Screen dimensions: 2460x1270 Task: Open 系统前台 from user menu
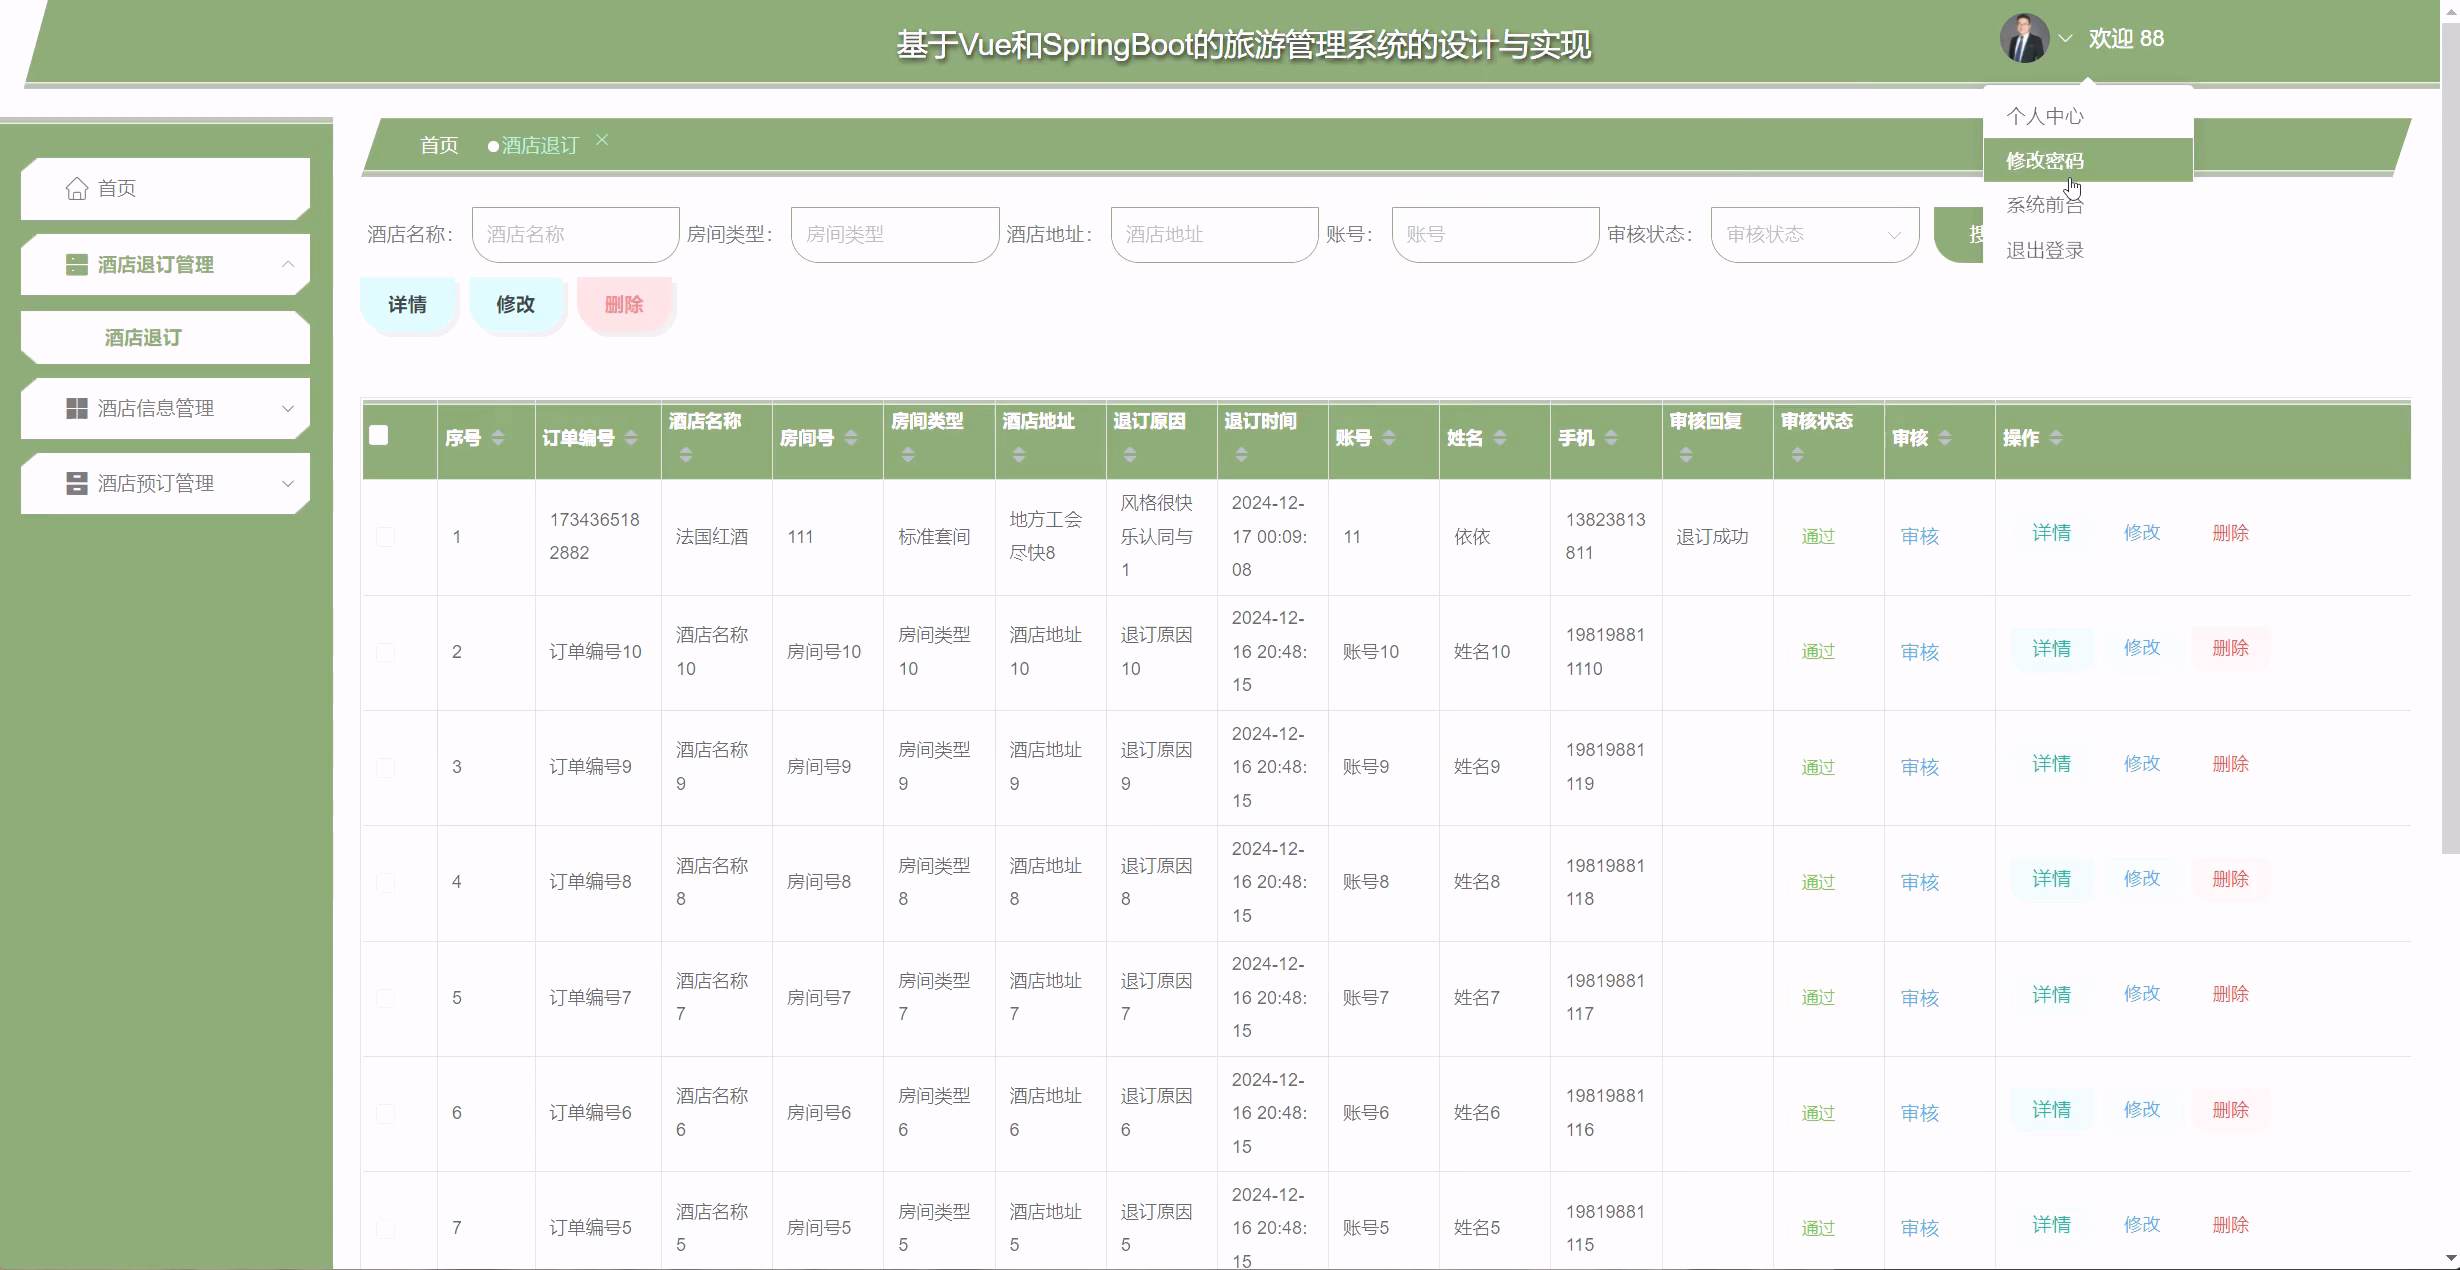coord(2088,205)
